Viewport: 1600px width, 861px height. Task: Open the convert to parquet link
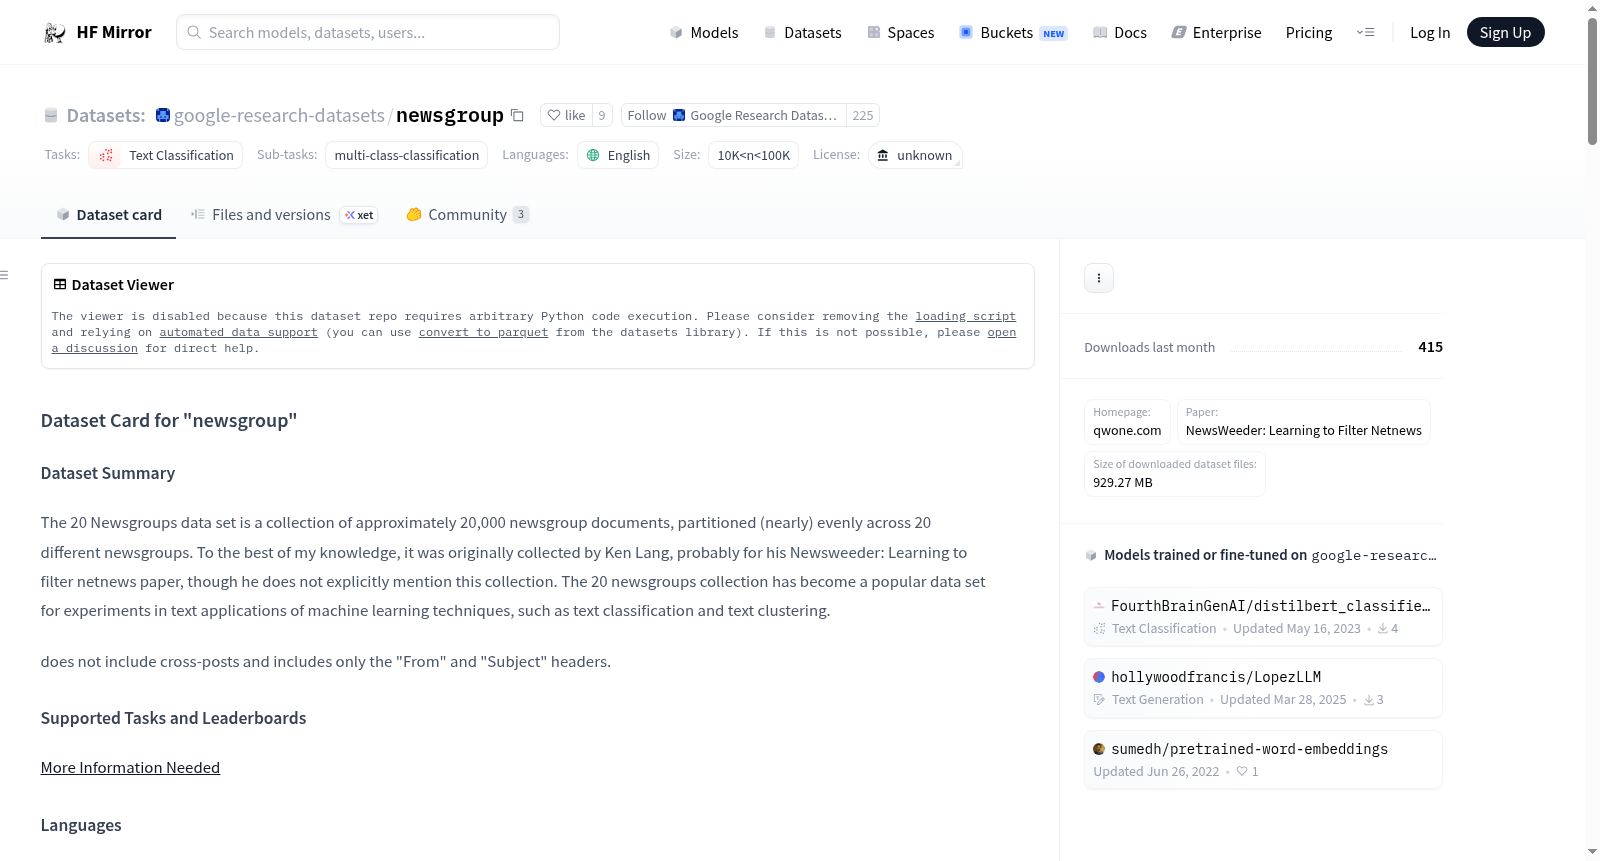pos(484,332)
